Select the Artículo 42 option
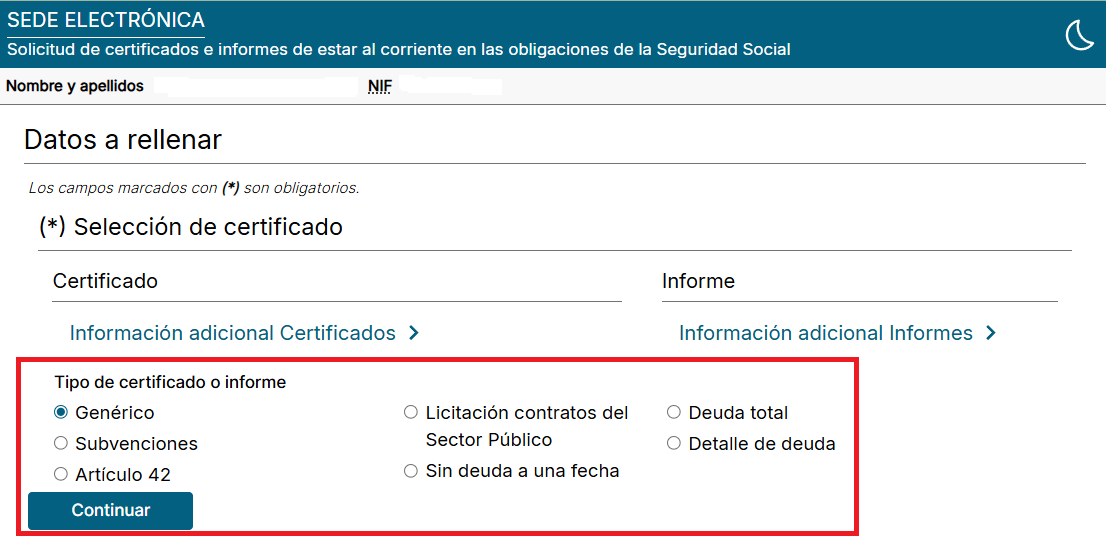This screenshot has height=538, width=1106. click(61, 474)
